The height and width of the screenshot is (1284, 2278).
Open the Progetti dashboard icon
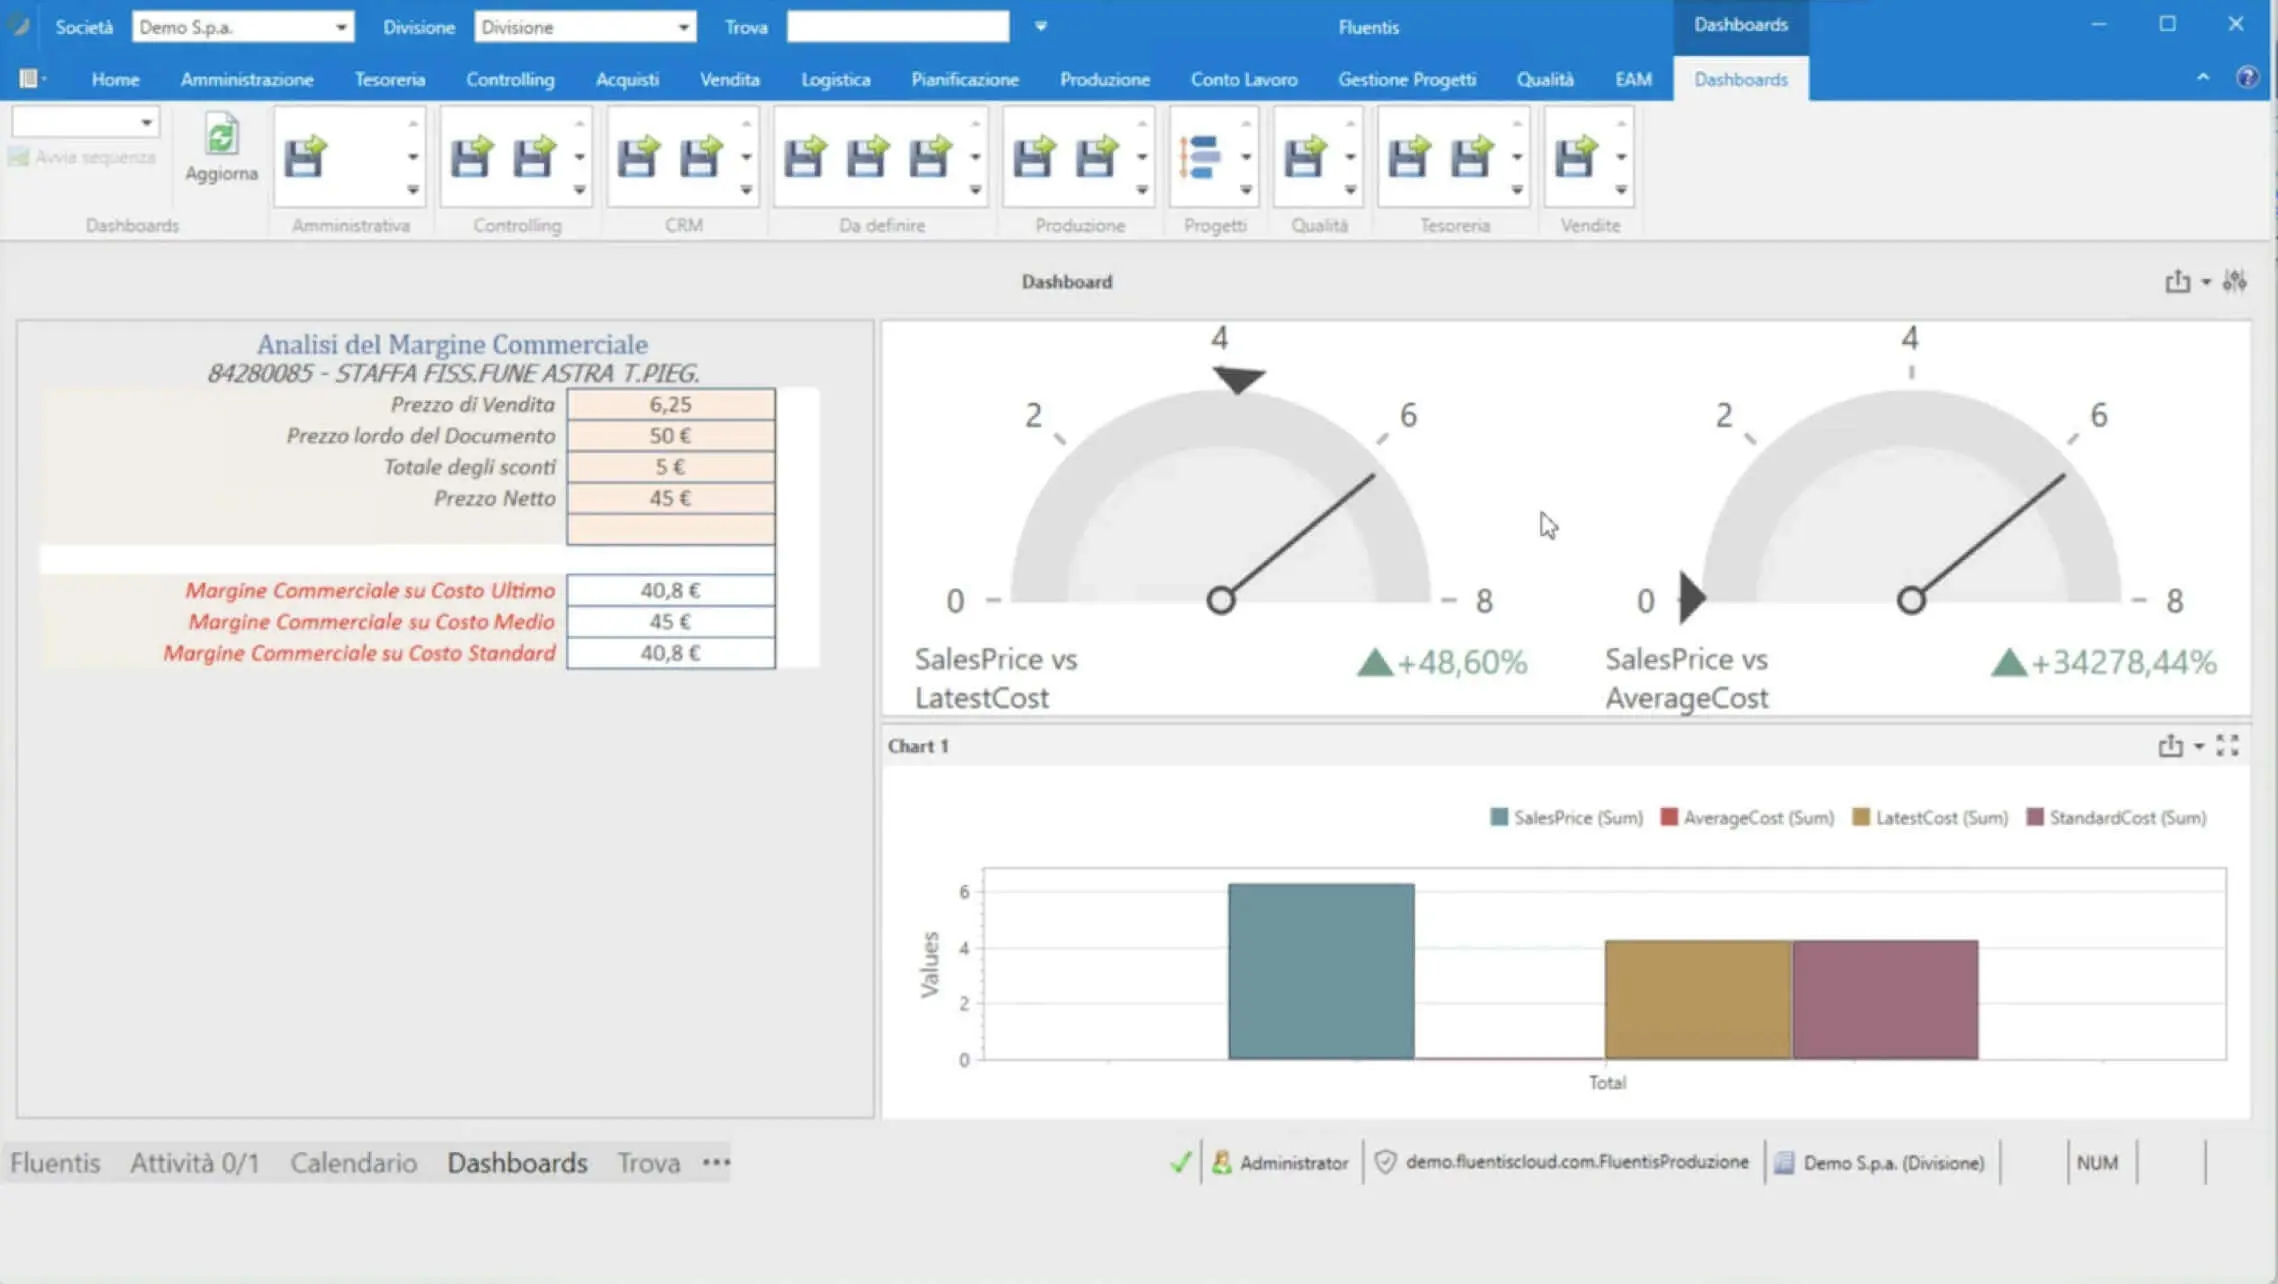pyautogui.click(x=1200, y=157)
